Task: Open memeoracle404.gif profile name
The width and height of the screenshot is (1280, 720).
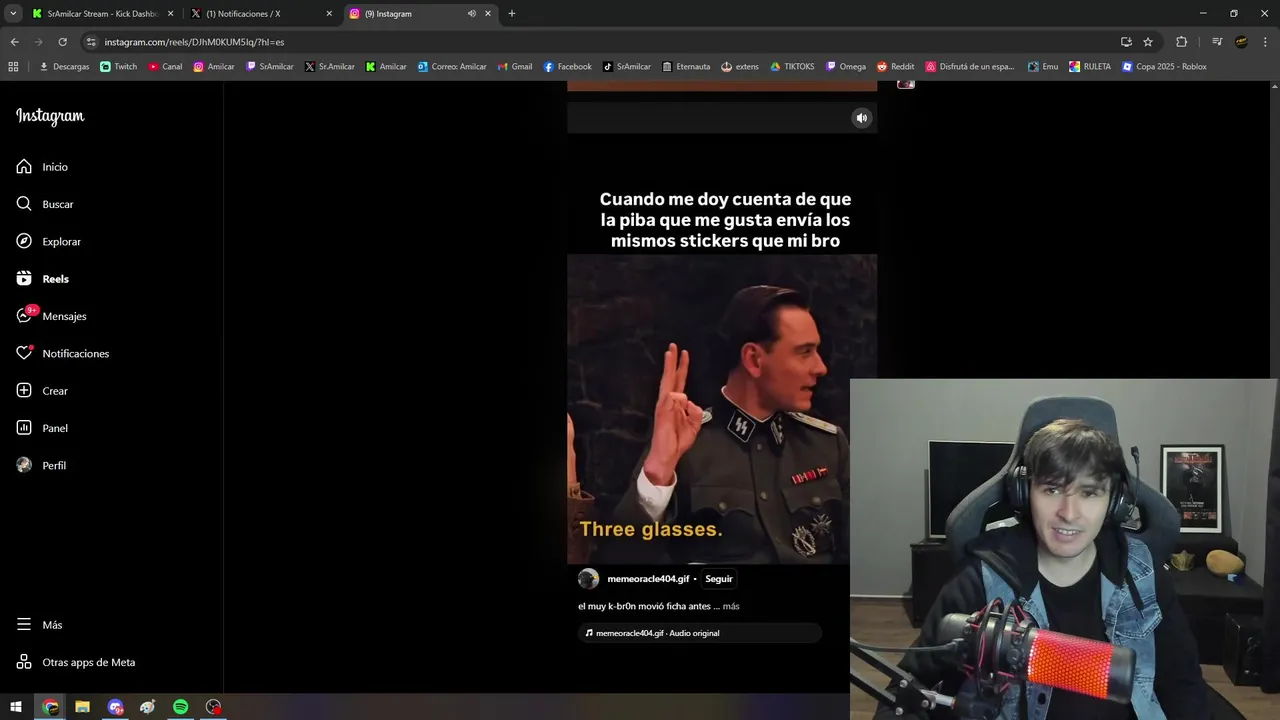Action: point(648,579)
